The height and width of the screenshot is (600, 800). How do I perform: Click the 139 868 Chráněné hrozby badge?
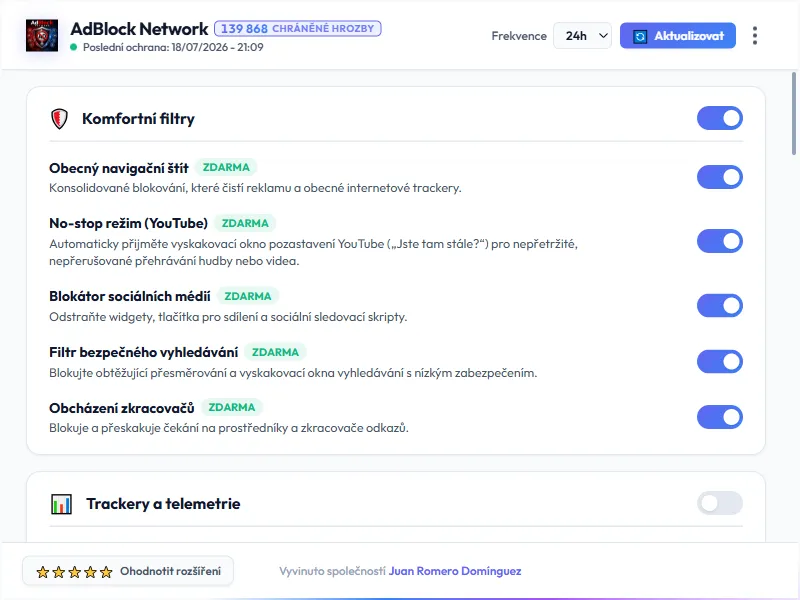[297, 29]
